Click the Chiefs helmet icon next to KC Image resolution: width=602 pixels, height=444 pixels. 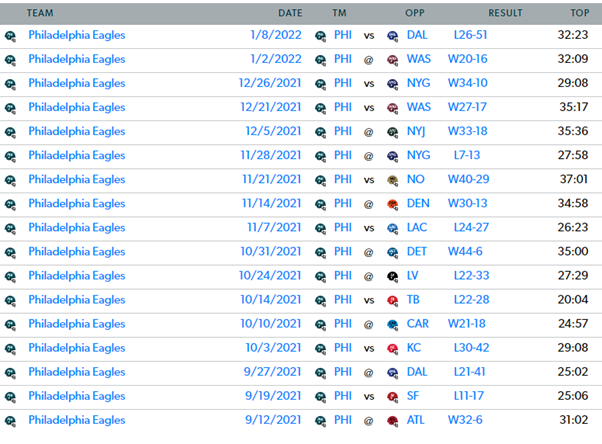pos(392,349)
